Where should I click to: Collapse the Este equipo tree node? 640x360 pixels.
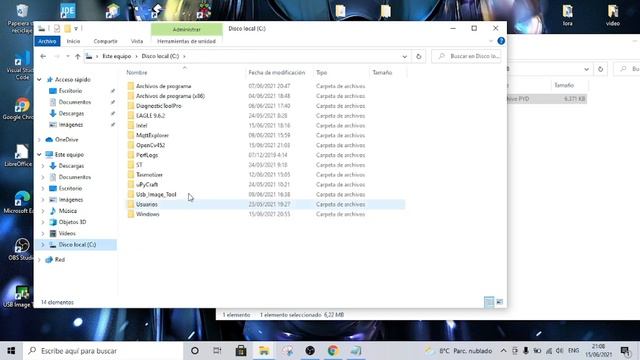point(39,155)
